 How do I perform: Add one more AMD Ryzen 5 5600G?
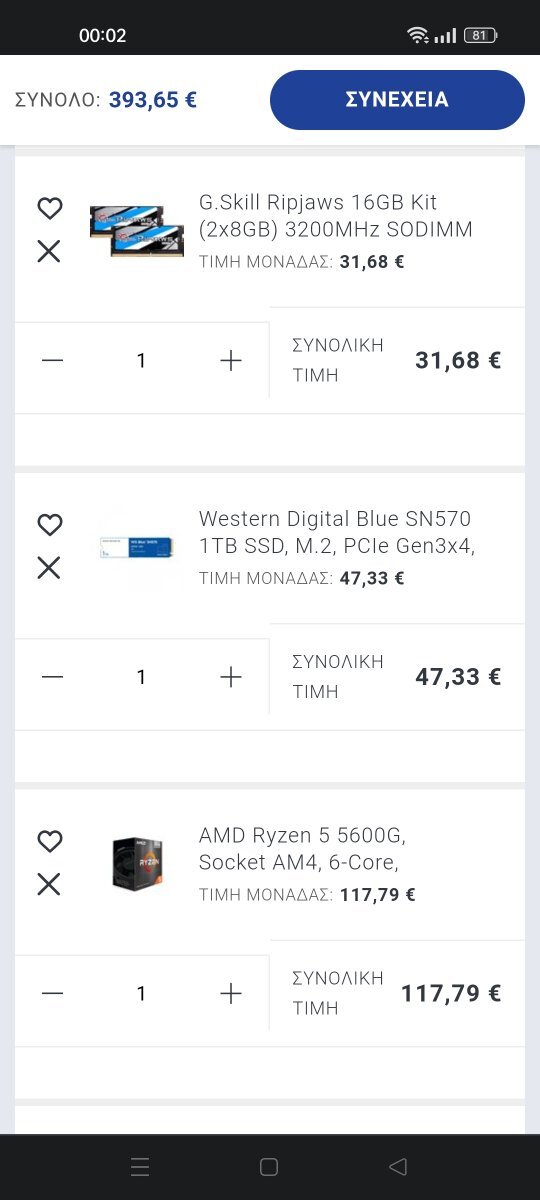pos(231,993)
